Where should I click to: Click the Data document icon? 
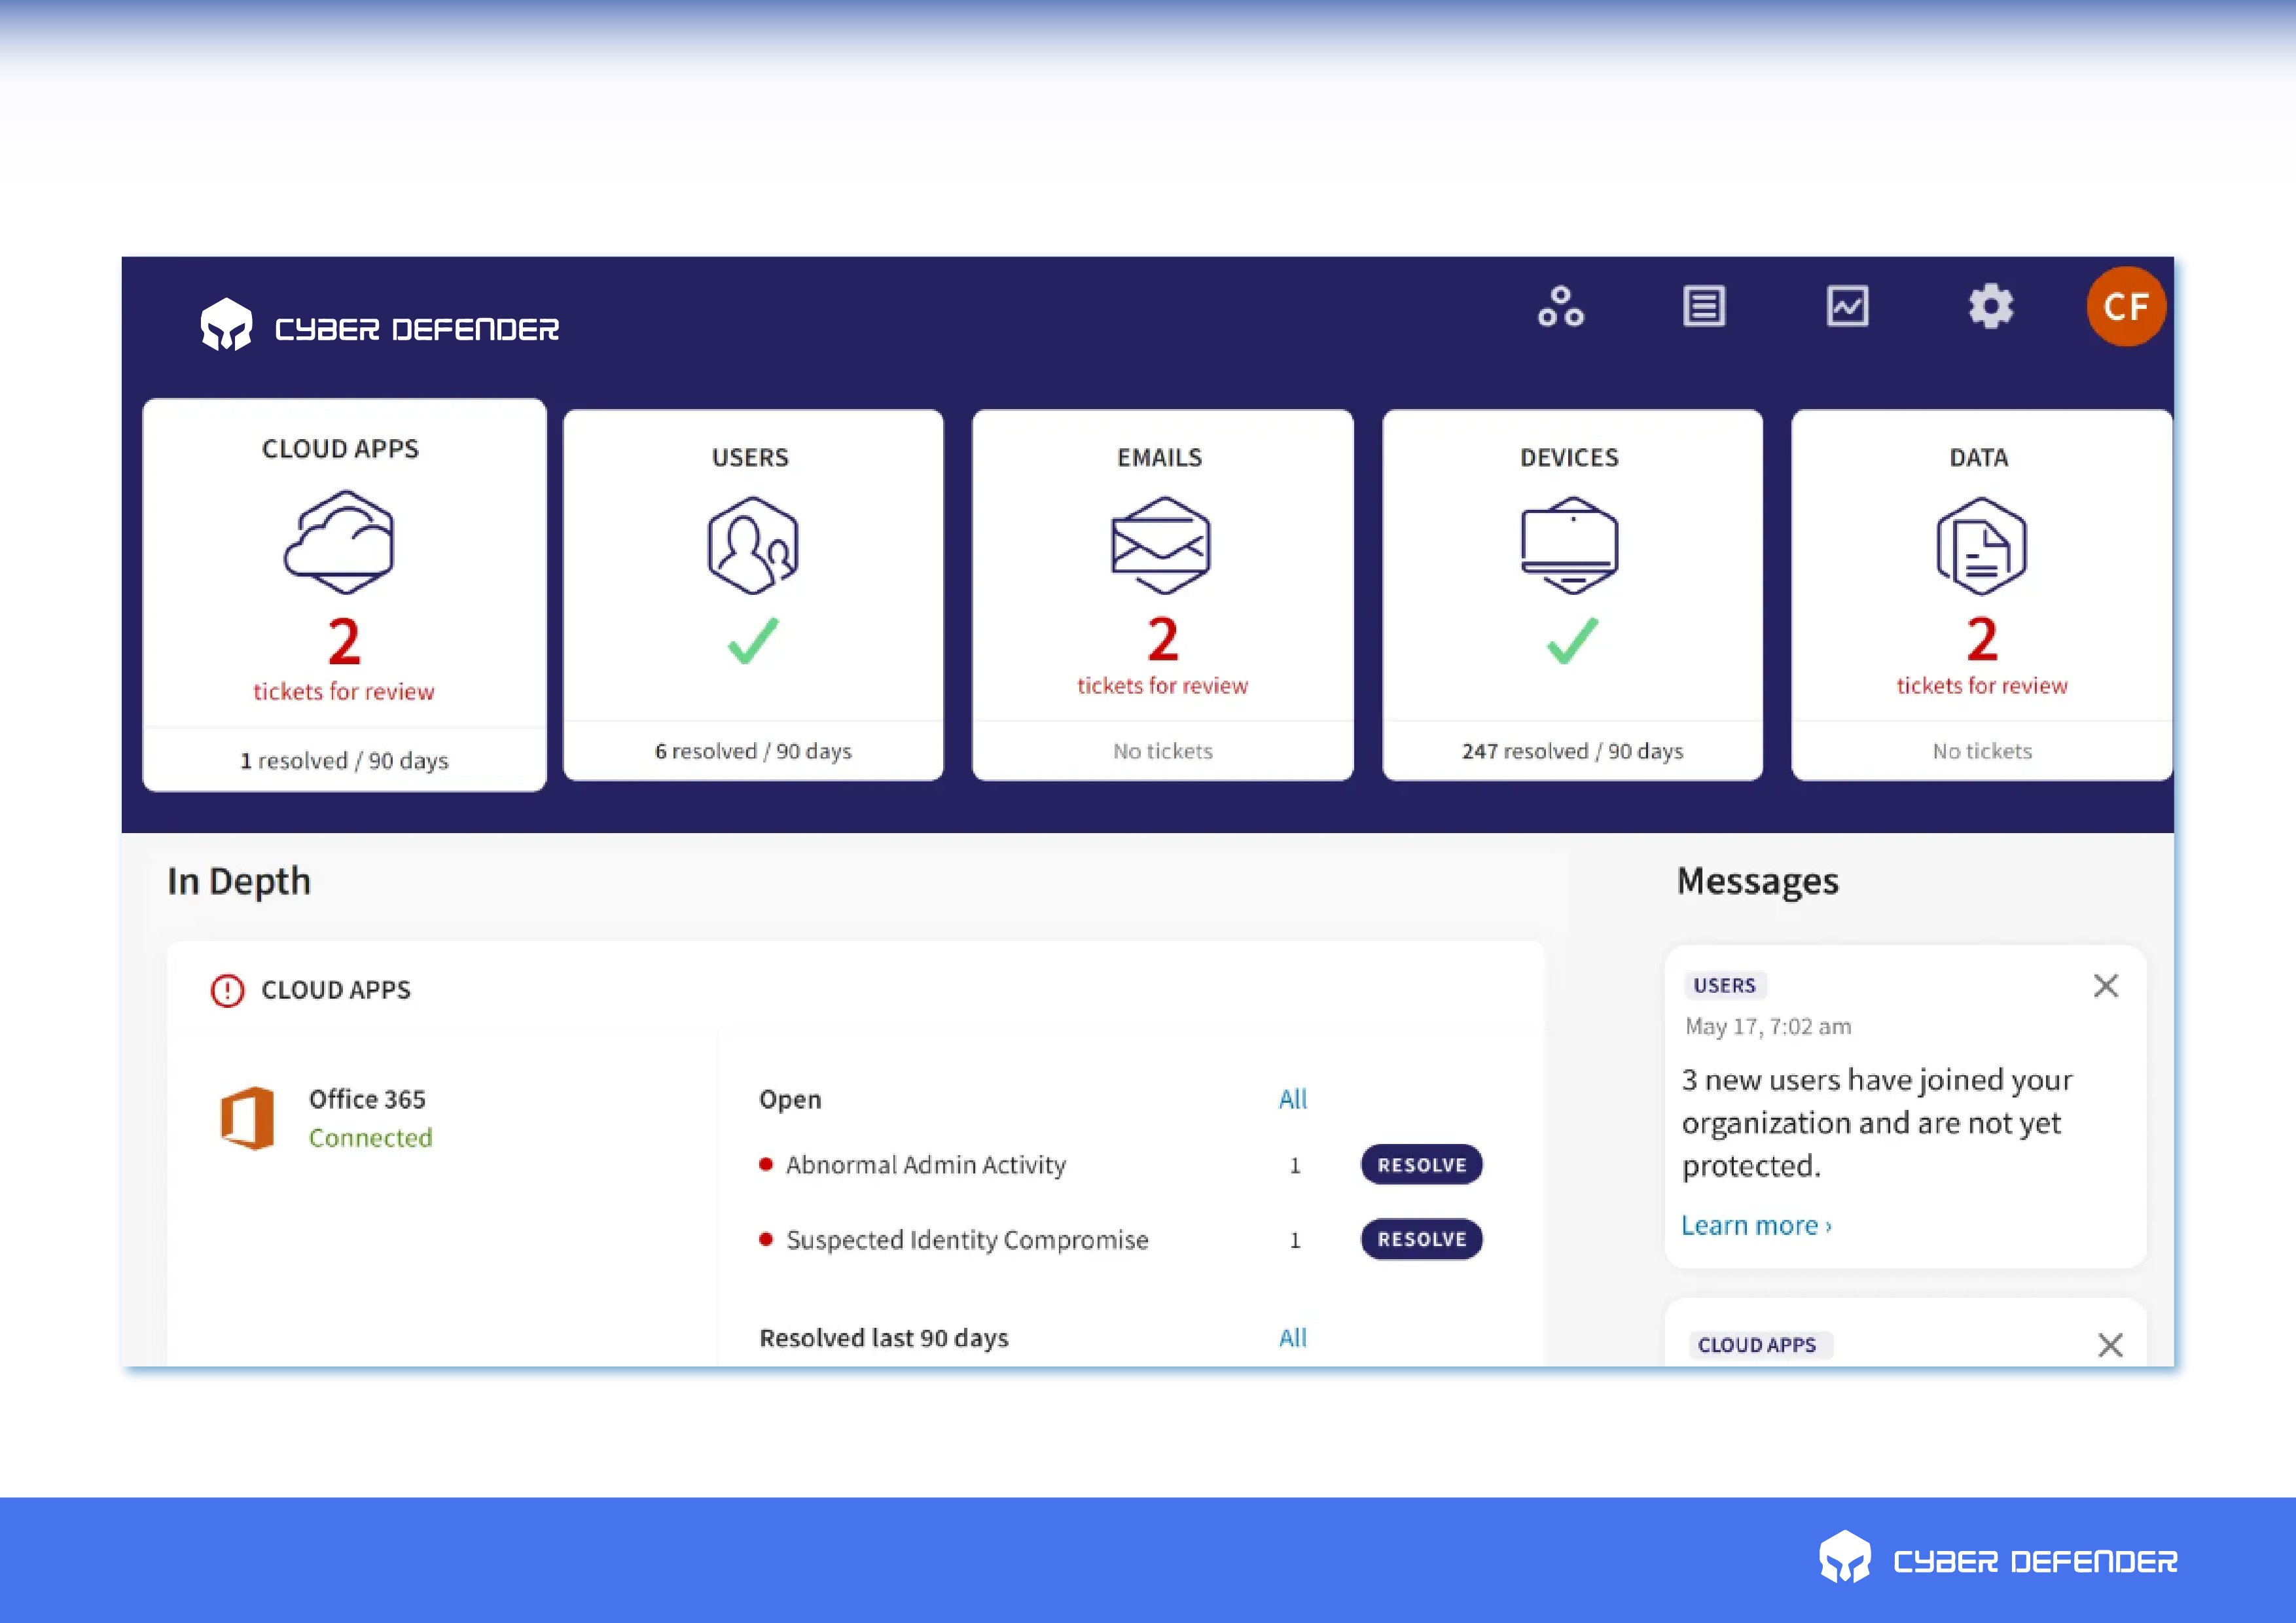[1980, 545]
